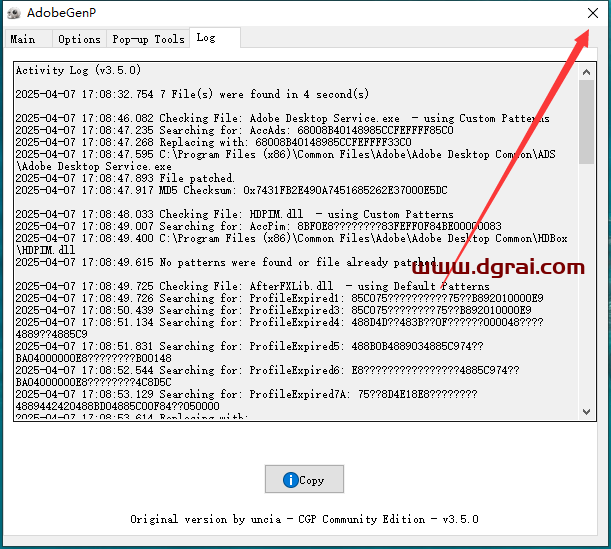Click the 'Searching for: ProfileExpired3' line
The image size is (611, 549).
(x=274, y=310)
